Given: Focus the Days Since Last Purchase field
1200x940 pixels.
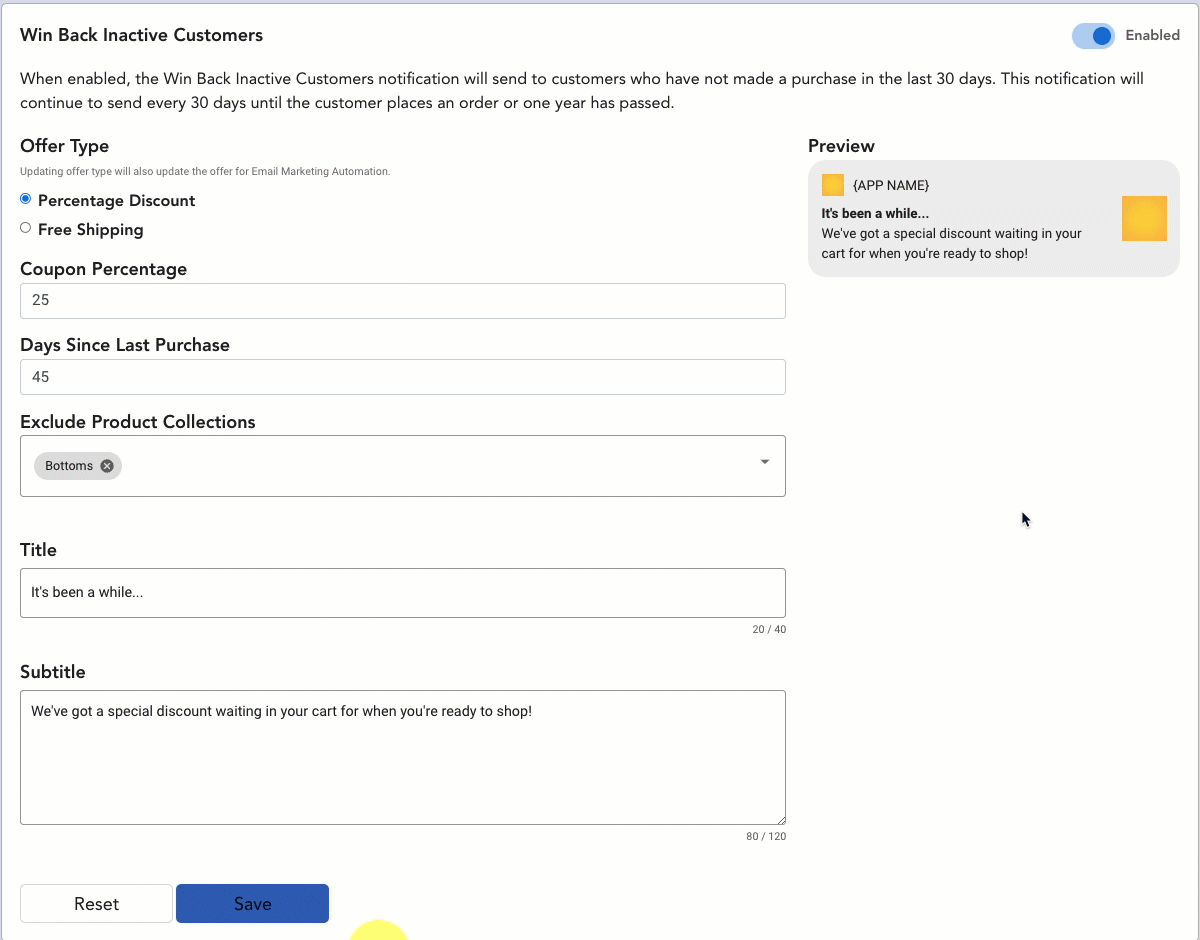Looking at the screenshot, I should click(x=402, y=377).
